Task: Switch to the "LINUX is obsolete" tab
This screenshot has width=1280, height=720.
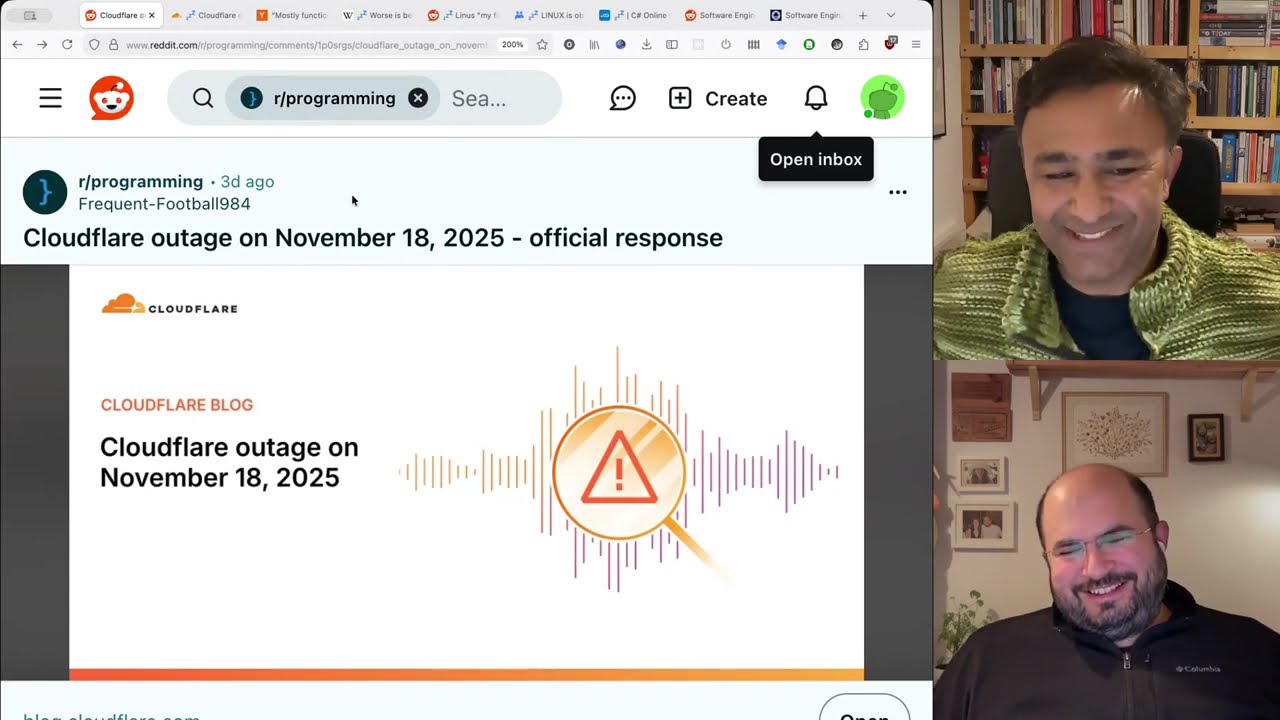Action: pyautogui.click(x=548, y=16)
